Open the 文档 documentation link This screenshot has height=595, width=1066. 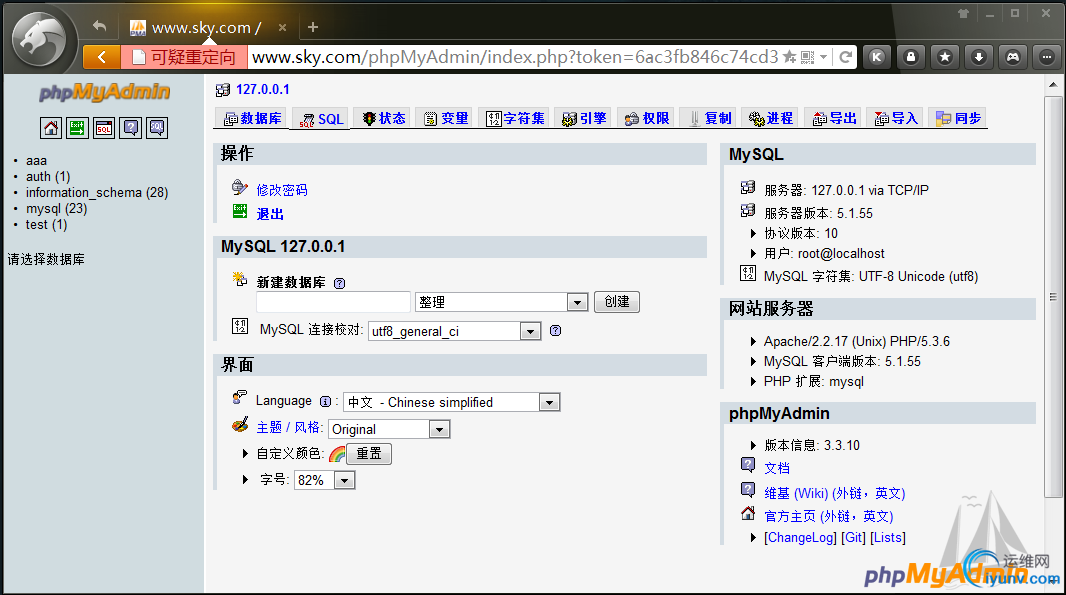point(777,469)
